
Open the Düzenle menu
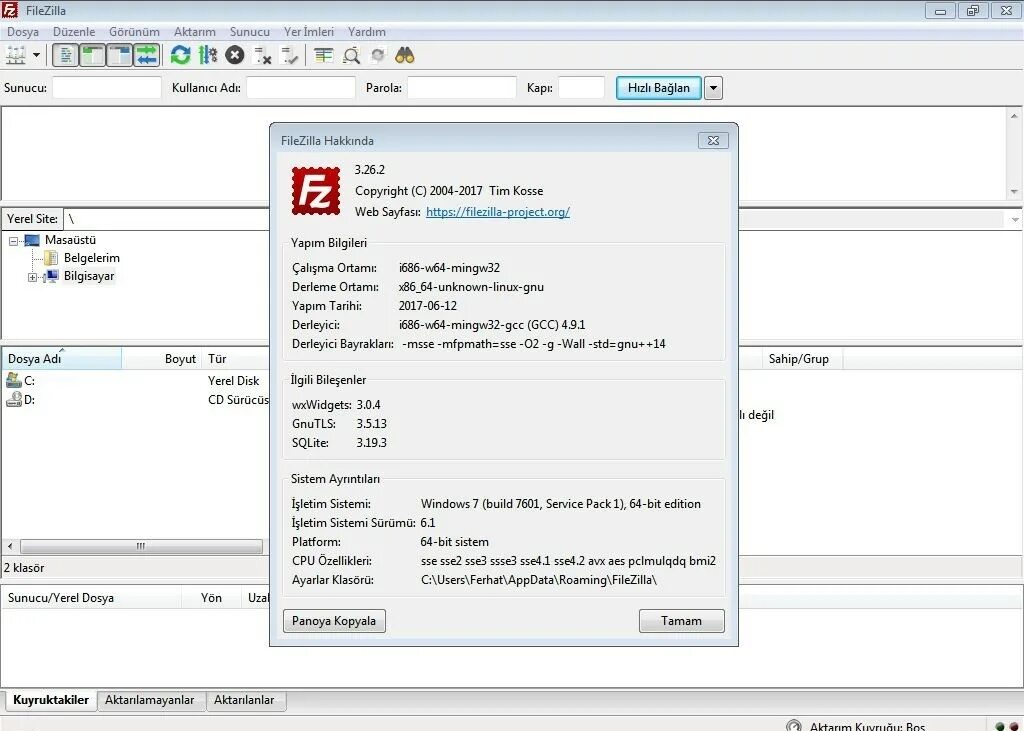point(74,31)
